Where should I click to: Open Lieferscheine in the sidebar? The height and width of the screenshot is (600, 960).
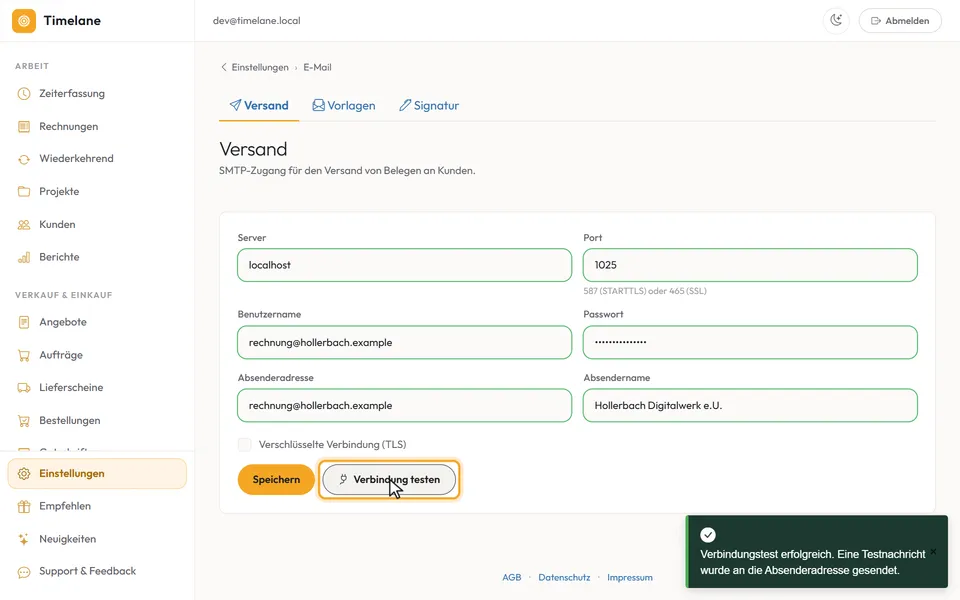97,388
